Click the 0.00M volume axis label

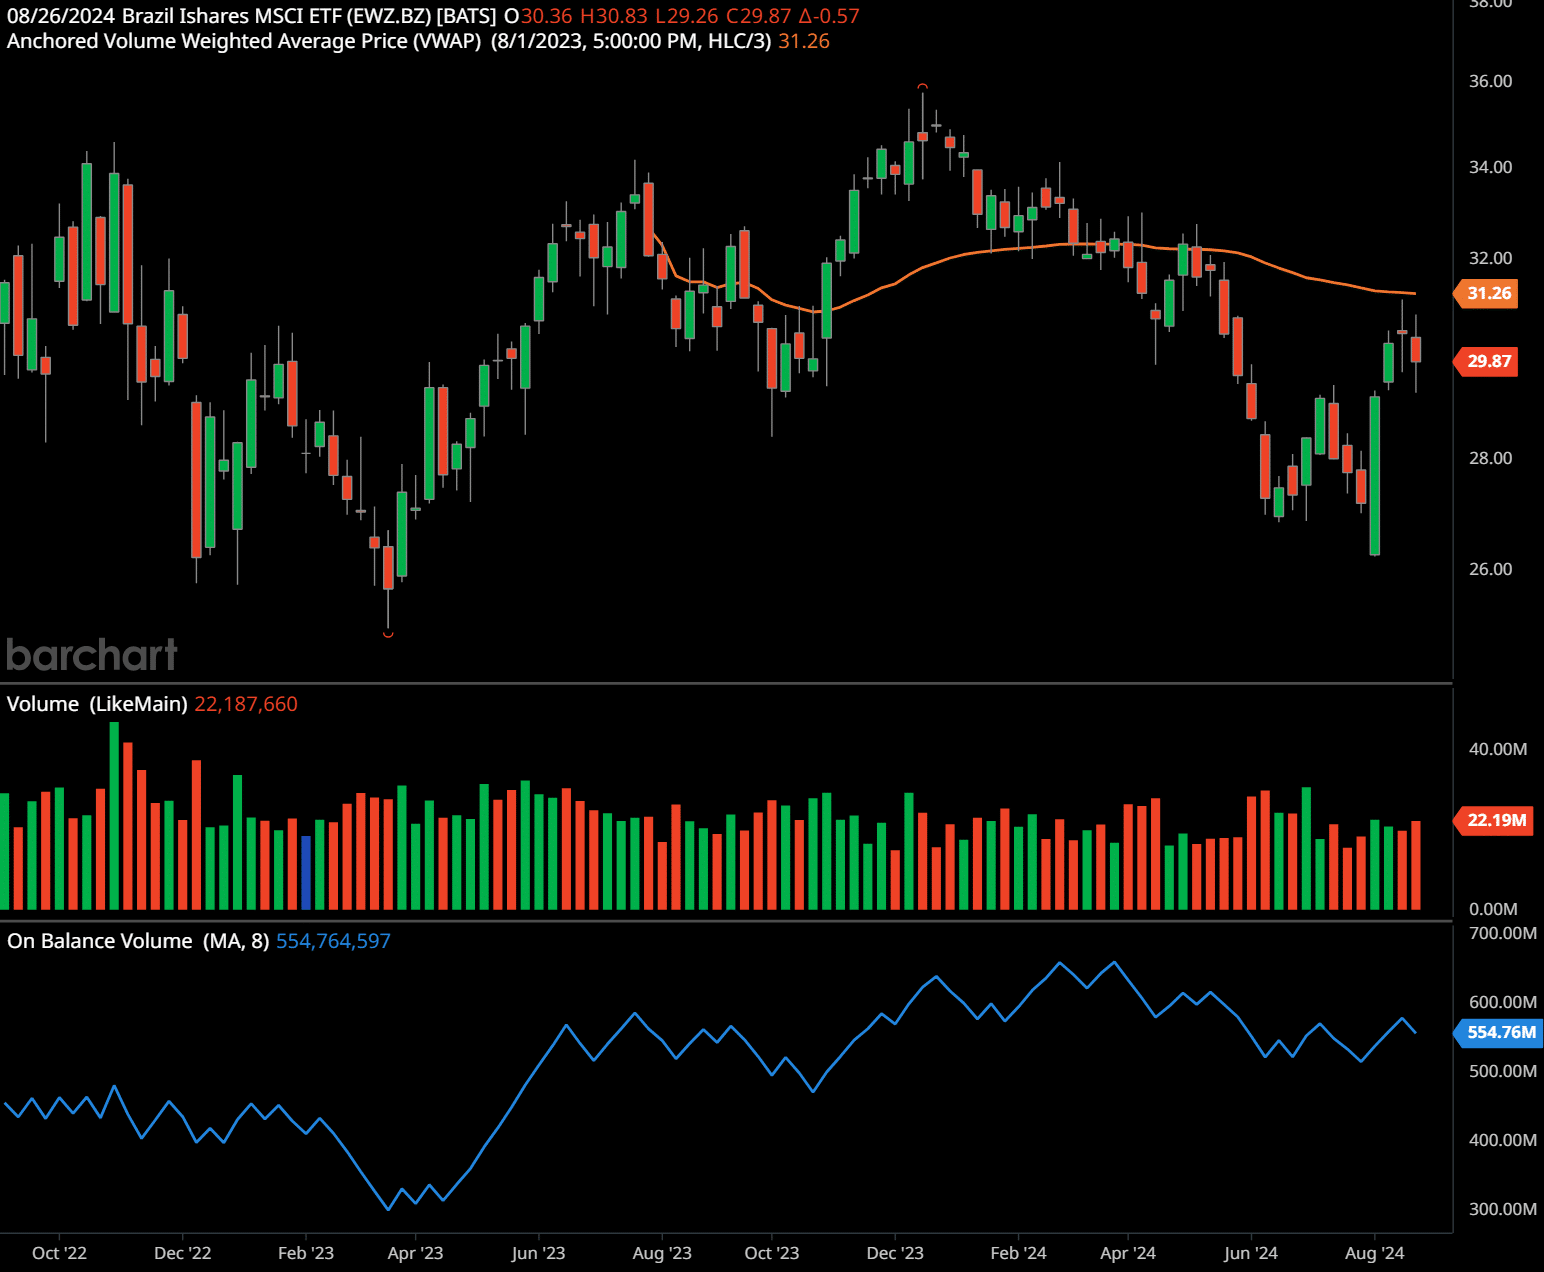pos(1493,909)
